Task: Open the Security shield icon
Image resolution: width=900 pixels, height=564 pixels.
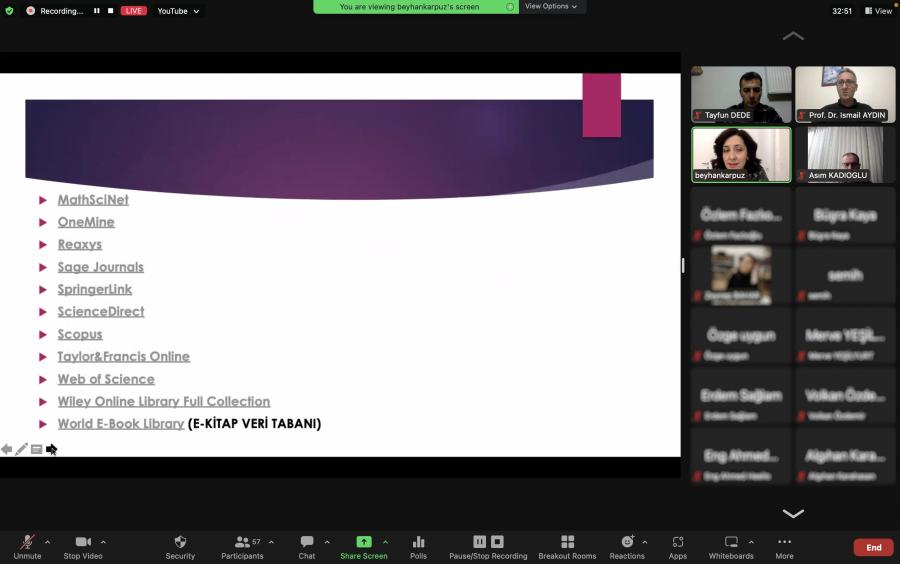Action: coord(180,542)
